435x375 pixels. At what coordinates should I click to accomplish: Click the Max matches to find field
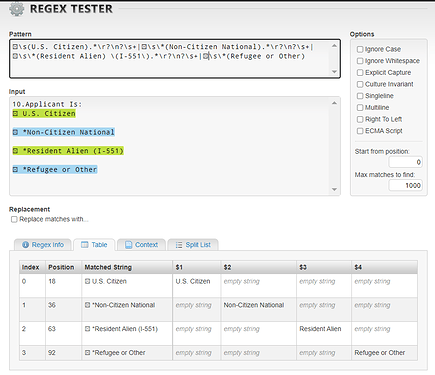(405, 185)
